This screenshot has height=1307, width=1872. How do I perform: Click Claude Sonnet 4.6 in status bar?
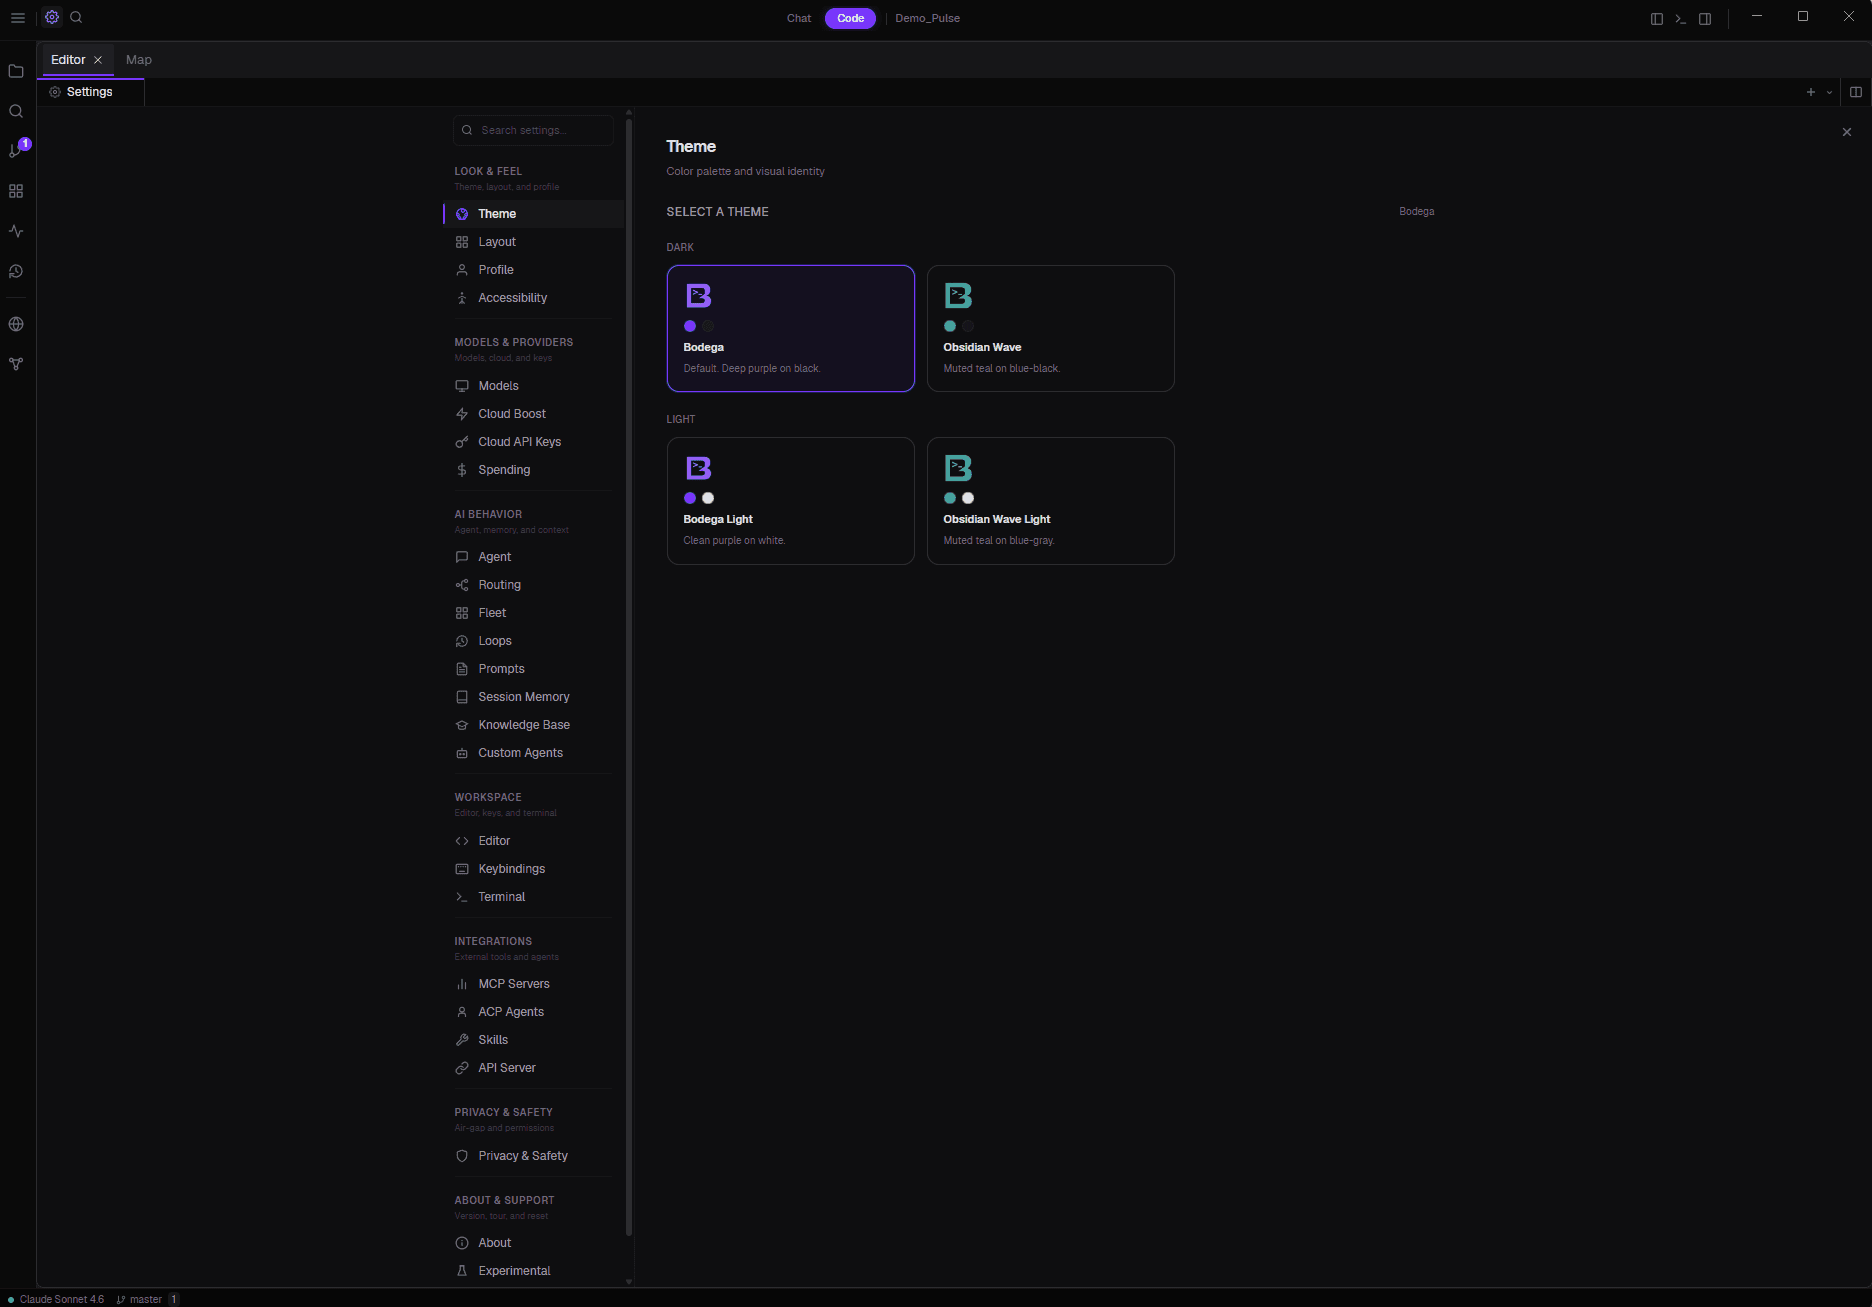[x=56, y=1299]
